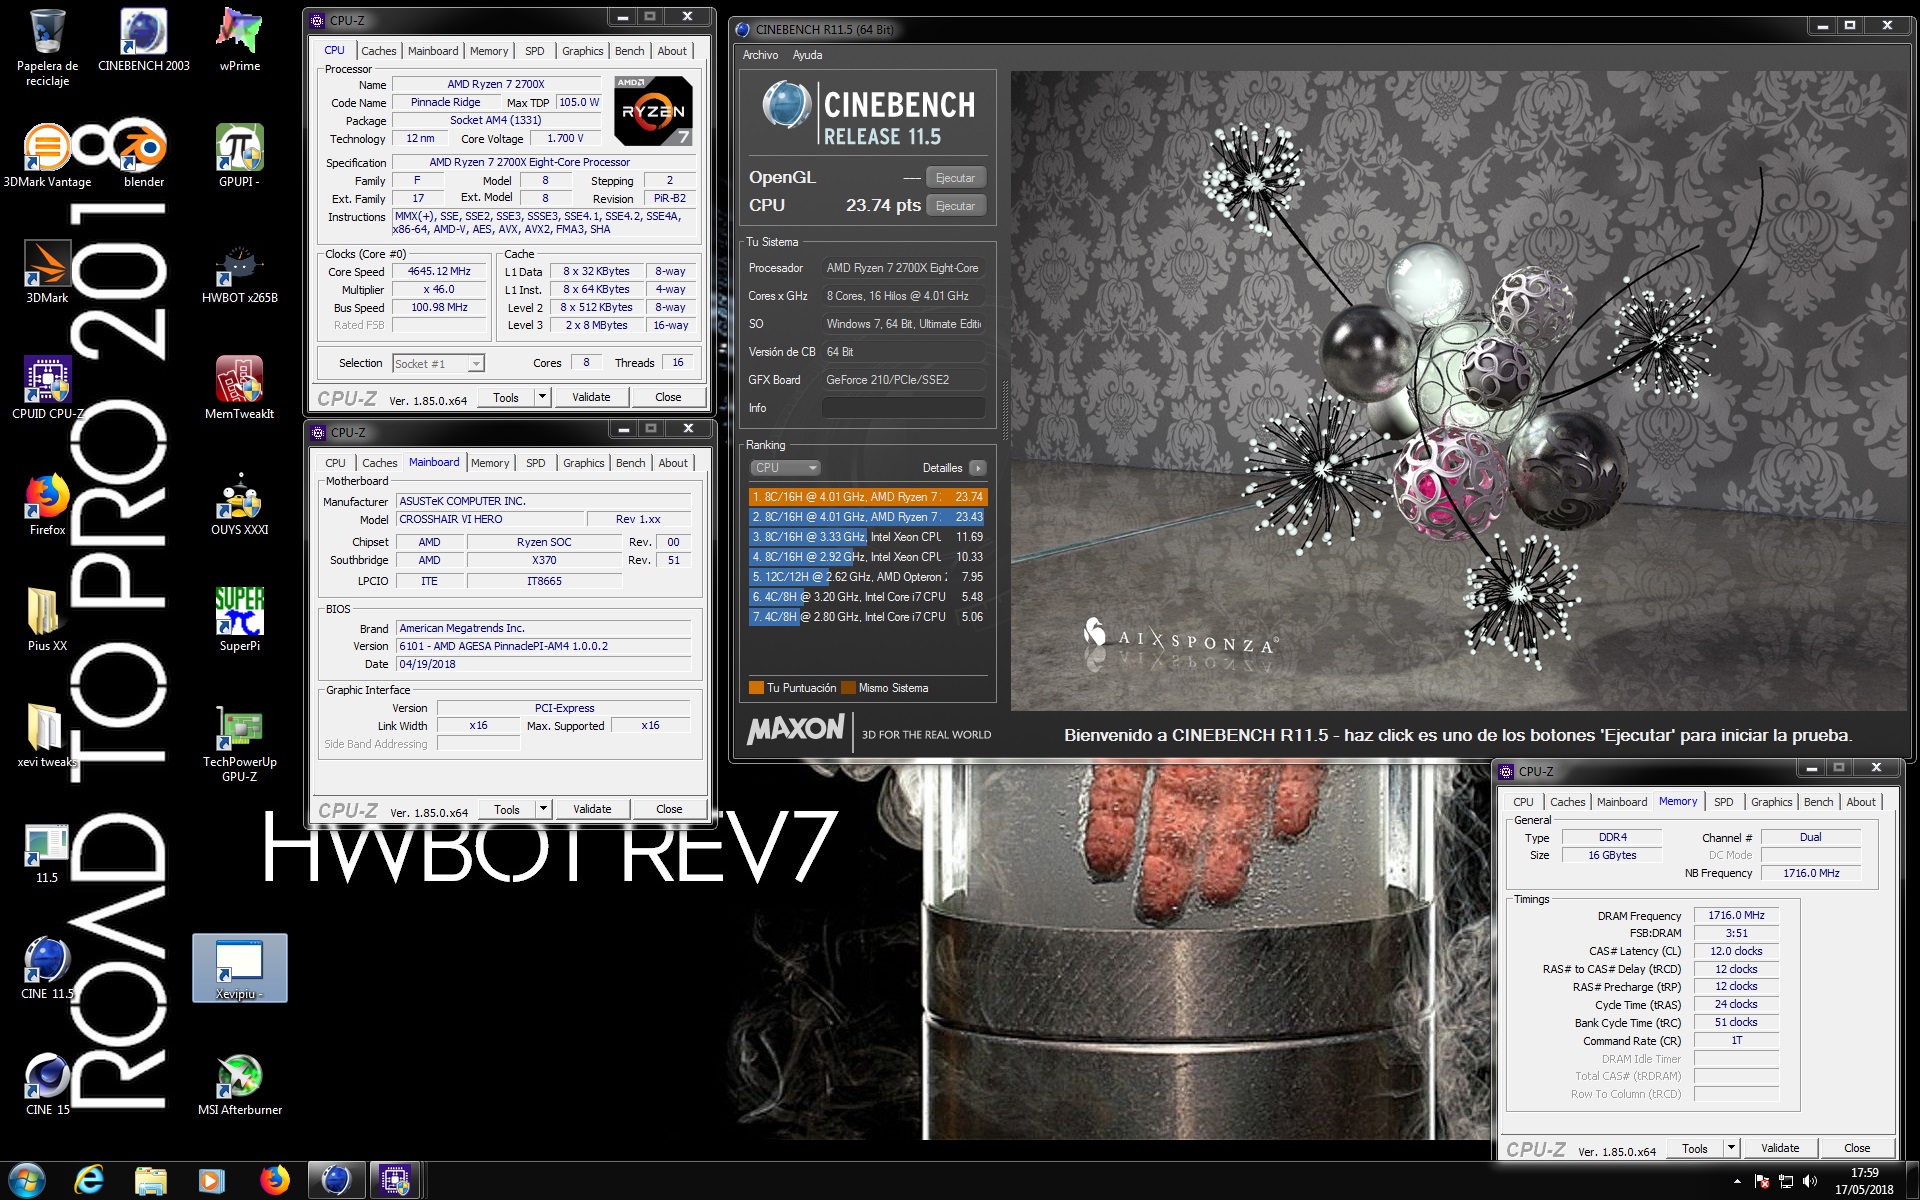
Task: Open MSI Afterburner shortcut
Action: 240,1083
